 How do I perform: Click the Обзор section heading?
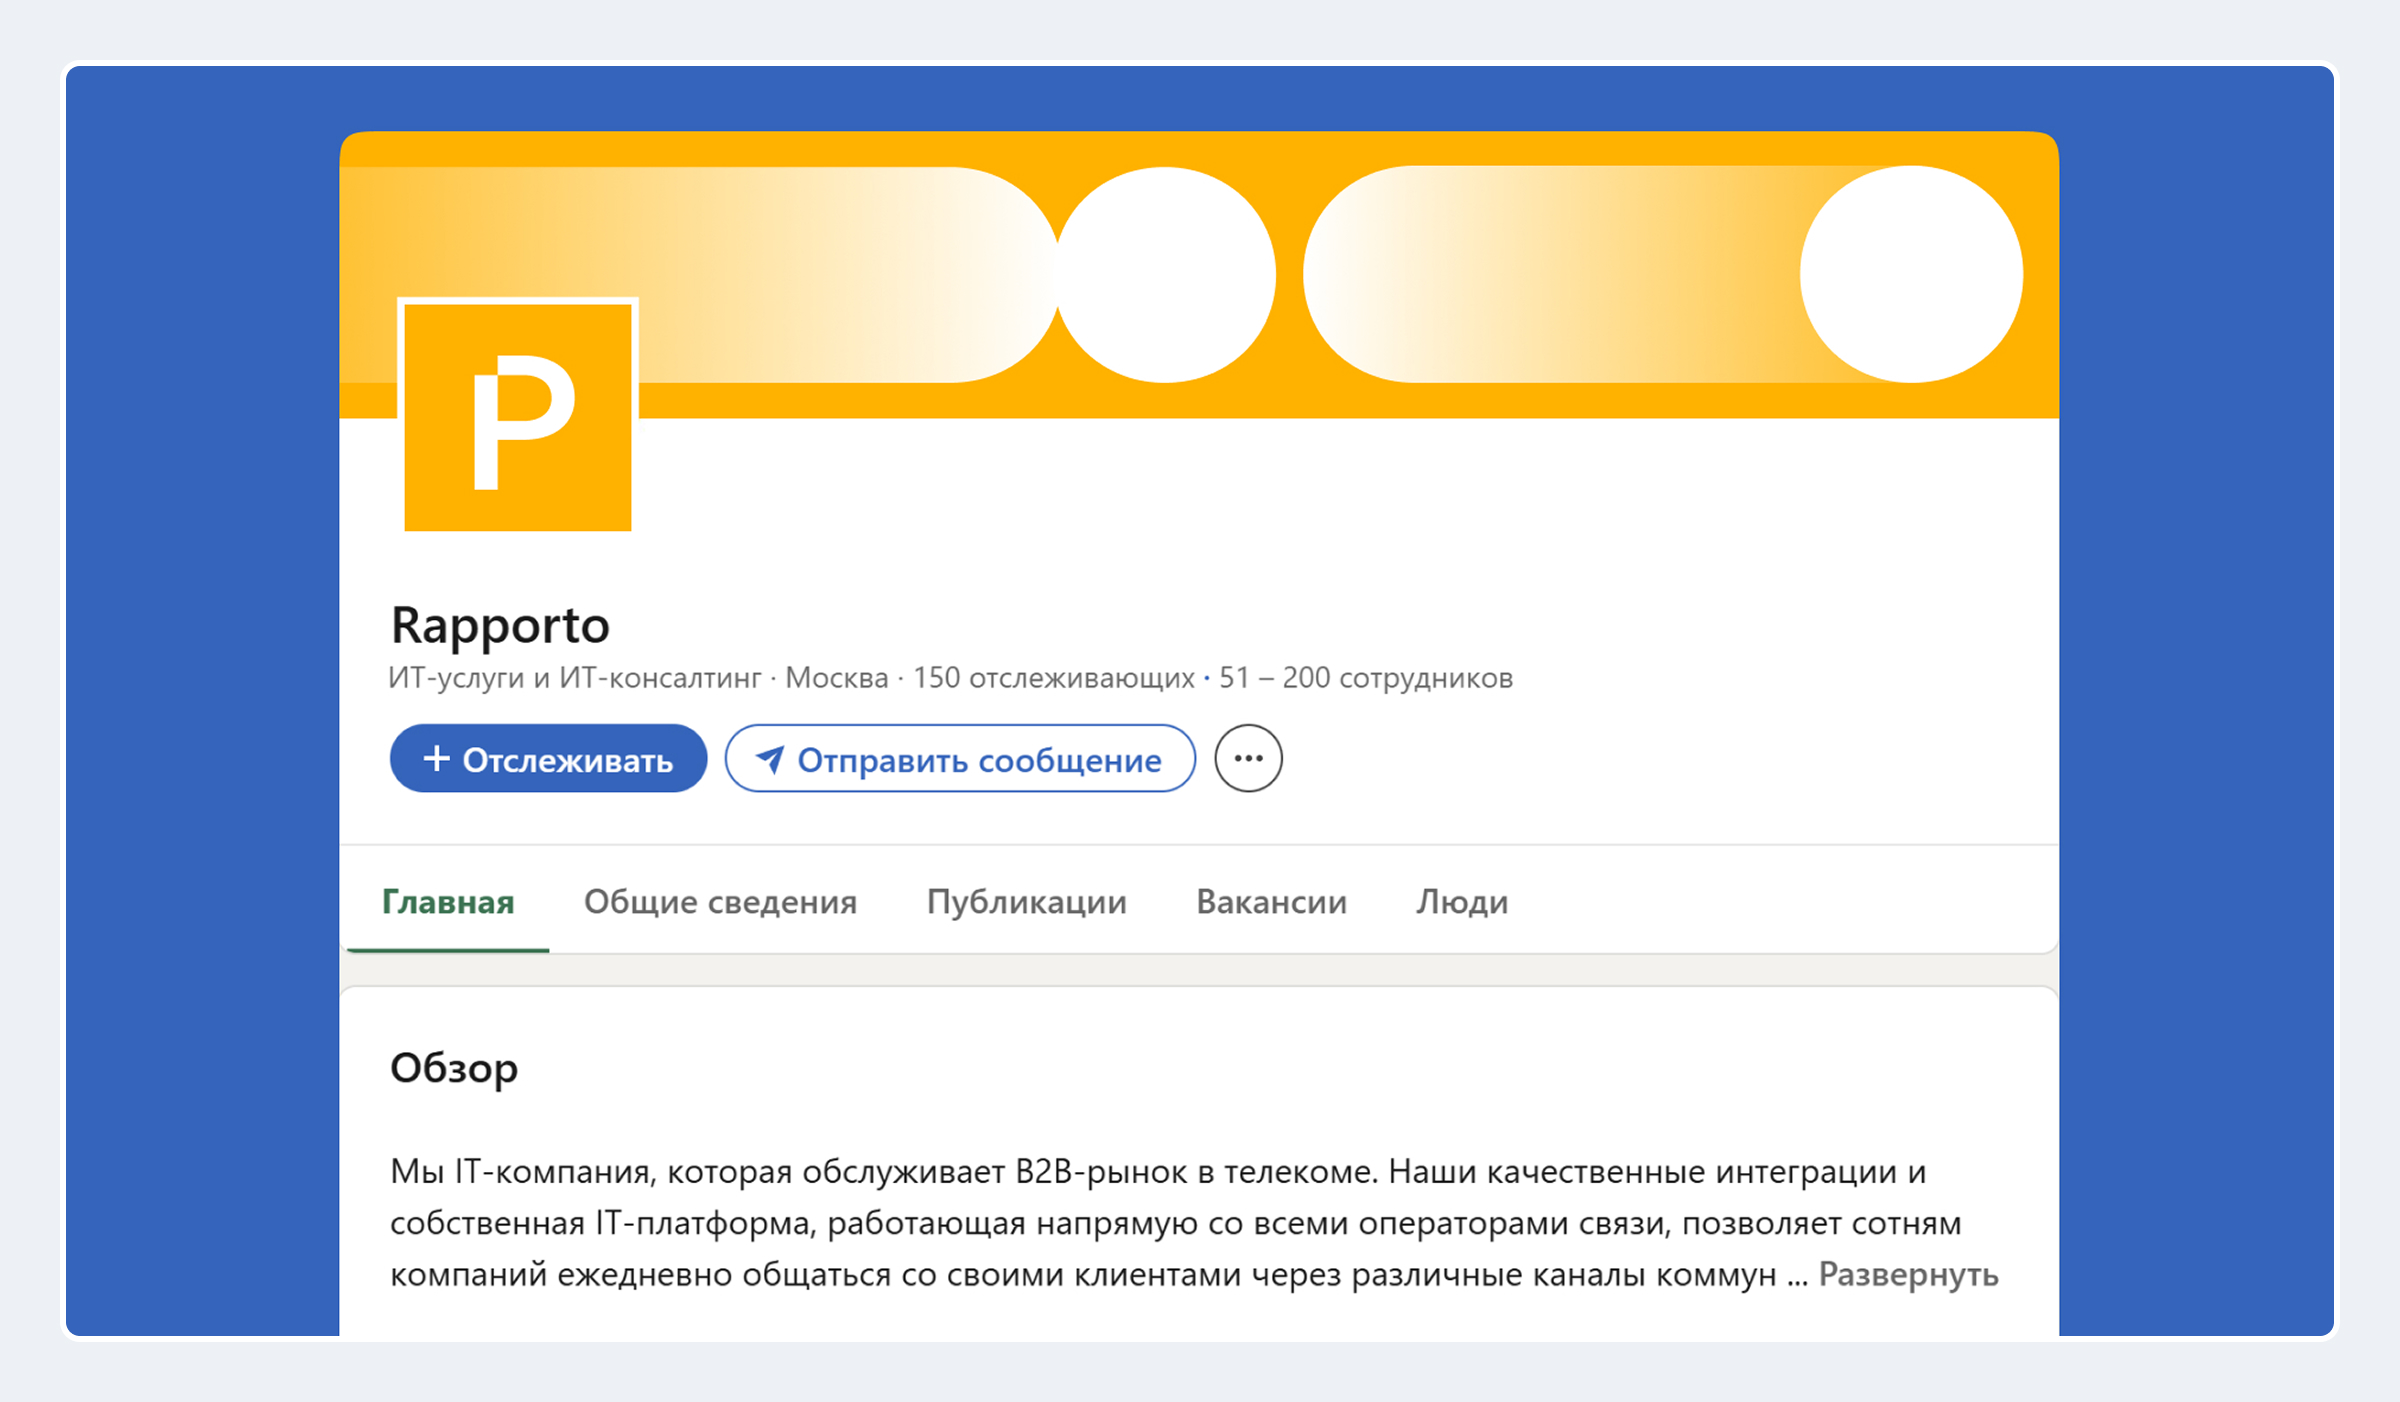pyautogui.click(x=454, y=1068)
